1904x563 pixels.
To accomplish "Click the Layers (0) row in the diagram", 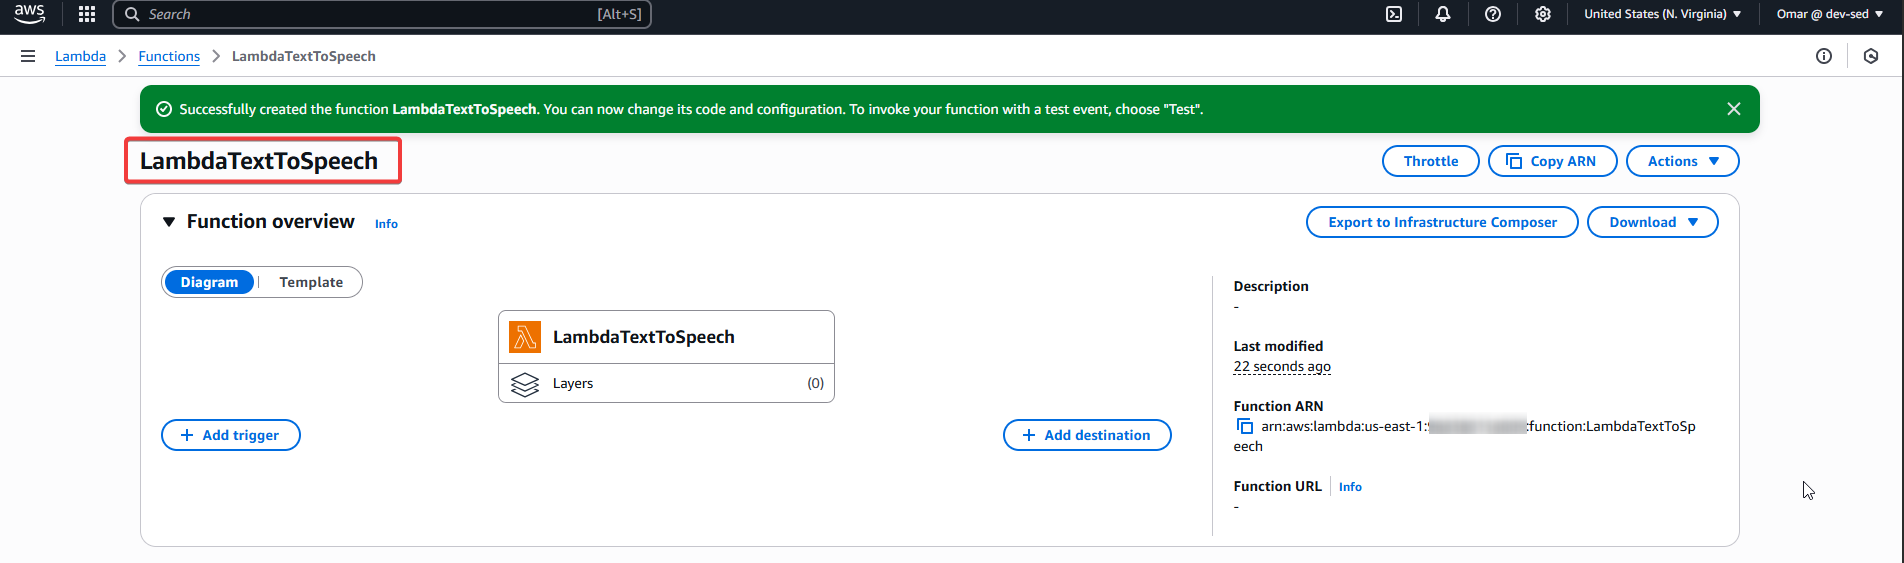I will (x=666, y=383).
